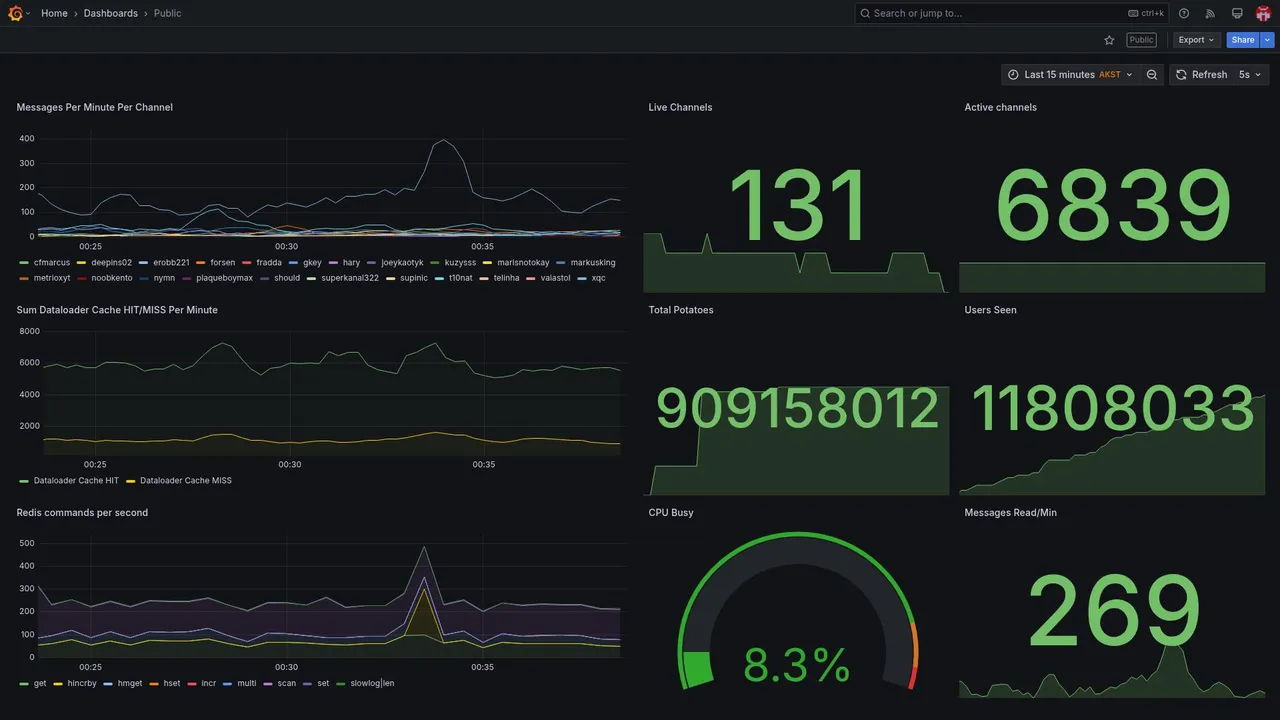Click the Grafana logo icon

[15, 13]
